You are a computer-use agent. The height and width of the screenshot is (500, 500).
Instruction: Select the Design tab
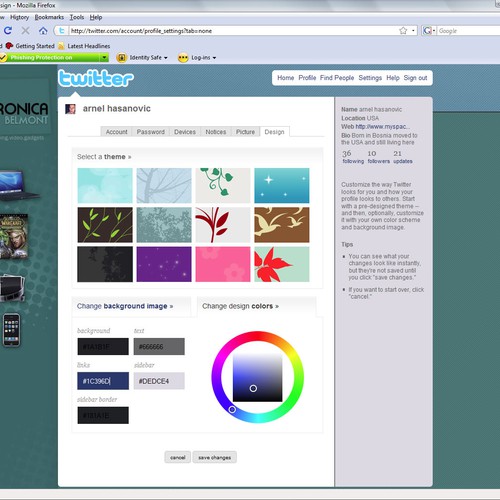point(274,132)
